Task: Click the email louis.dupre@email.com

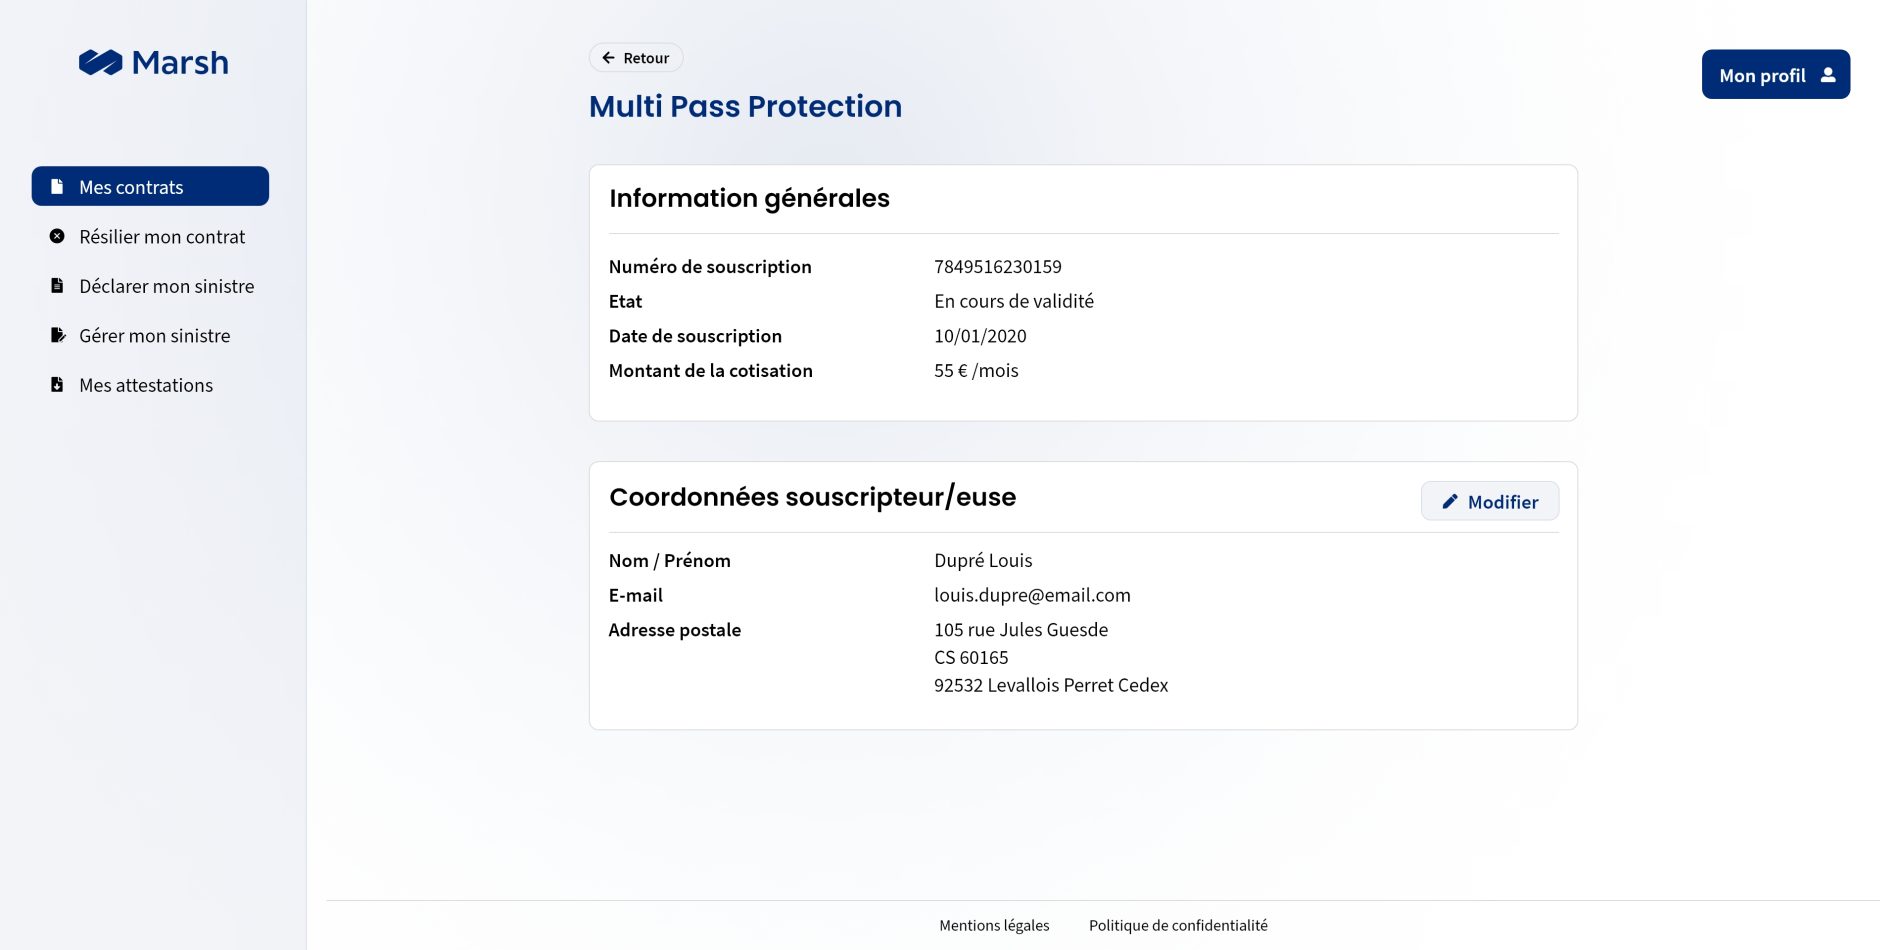Action: click(1032, 596)
